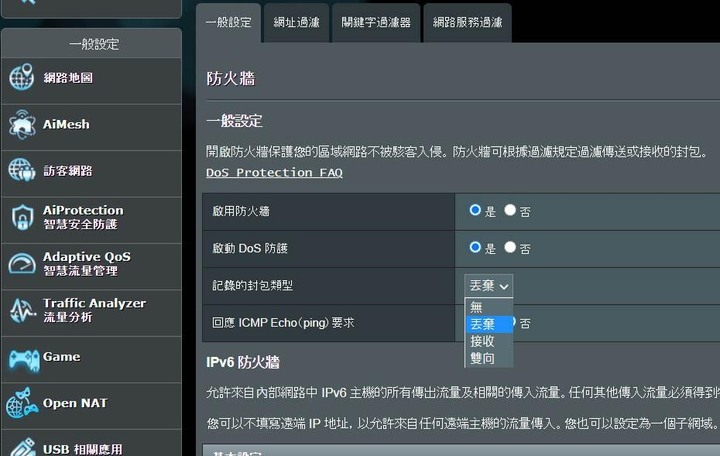
Task: Open Adaptive QoS 智慧流量管理 page
Action: pyautogui.click(x=91, y=266)
